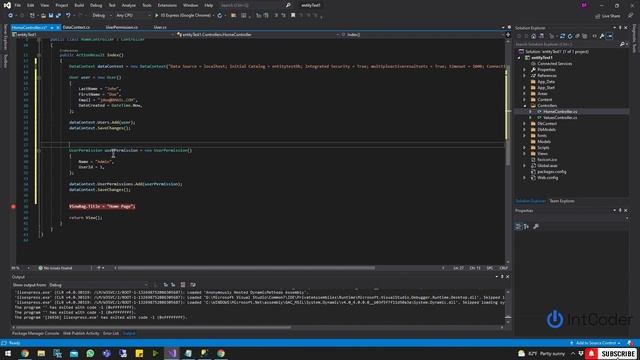Image resolution: width=640 pixels, height=360 pixels.
Task: Expand the DbModels folder in Solution Explorer
Action: [x=524, y=129]
